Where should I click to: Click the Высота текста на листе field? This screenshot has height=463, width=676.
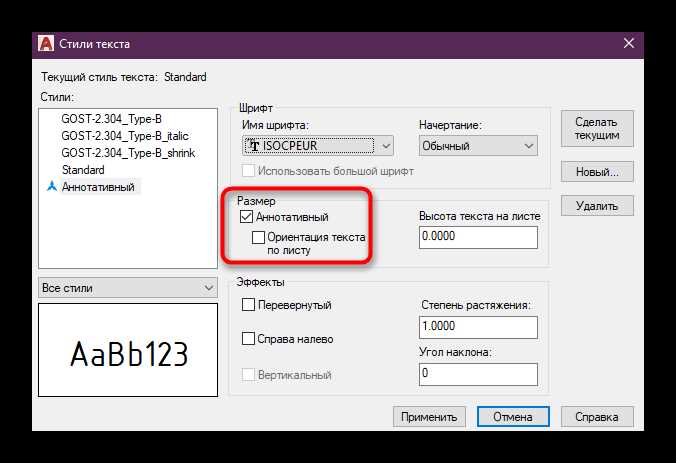(x=478, y=237)
